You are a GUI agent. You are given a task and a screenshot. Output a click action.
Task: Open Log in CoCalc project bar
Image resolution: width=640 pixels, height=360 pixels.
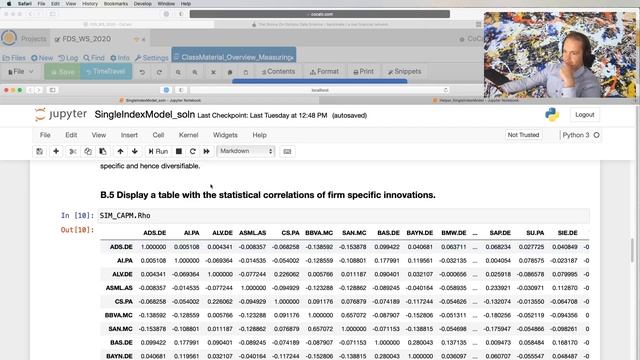(x=68, y=58)
